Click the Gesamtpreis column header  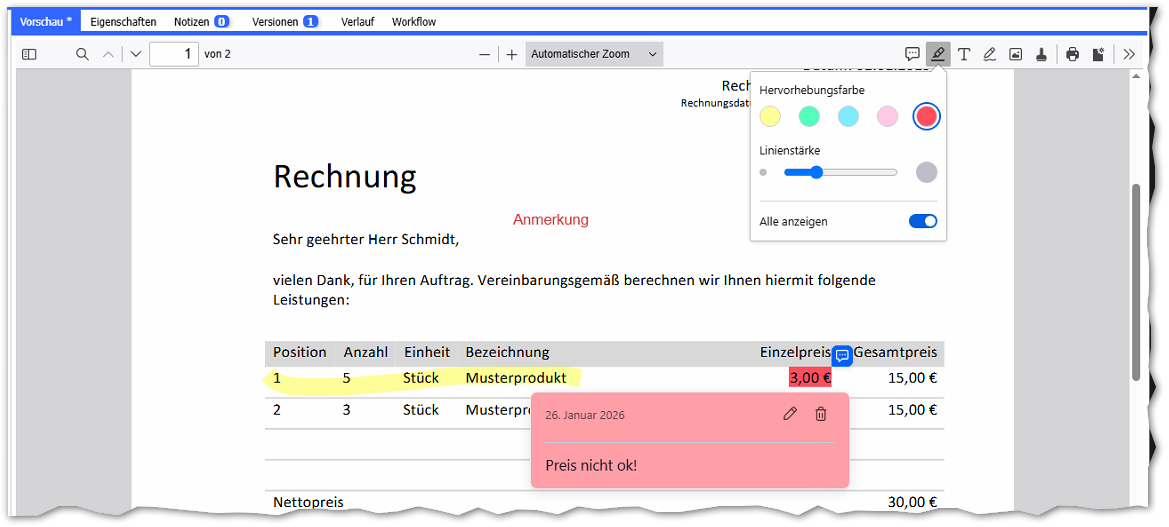click(x=895, y=353)
